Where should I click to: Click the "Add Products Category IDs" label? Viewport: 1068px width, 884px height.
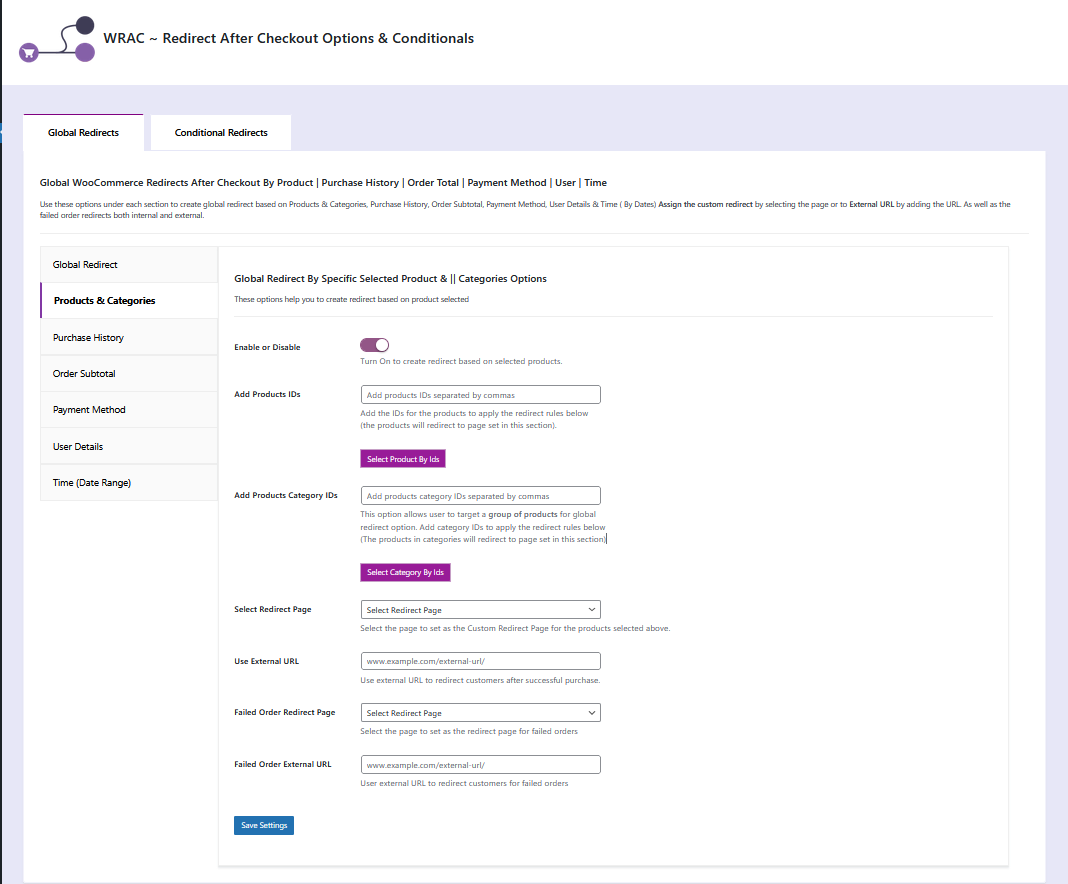point(286,495)
